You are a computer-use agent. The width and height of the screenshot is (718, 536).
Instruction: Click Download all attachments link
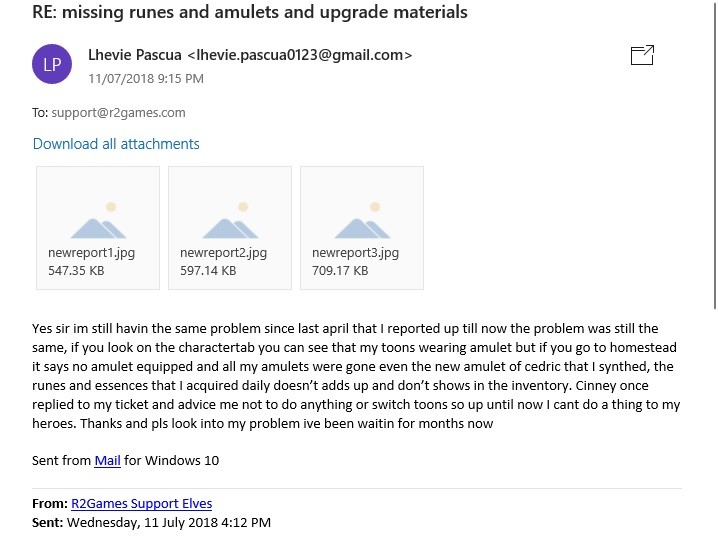tap(116, 144)
